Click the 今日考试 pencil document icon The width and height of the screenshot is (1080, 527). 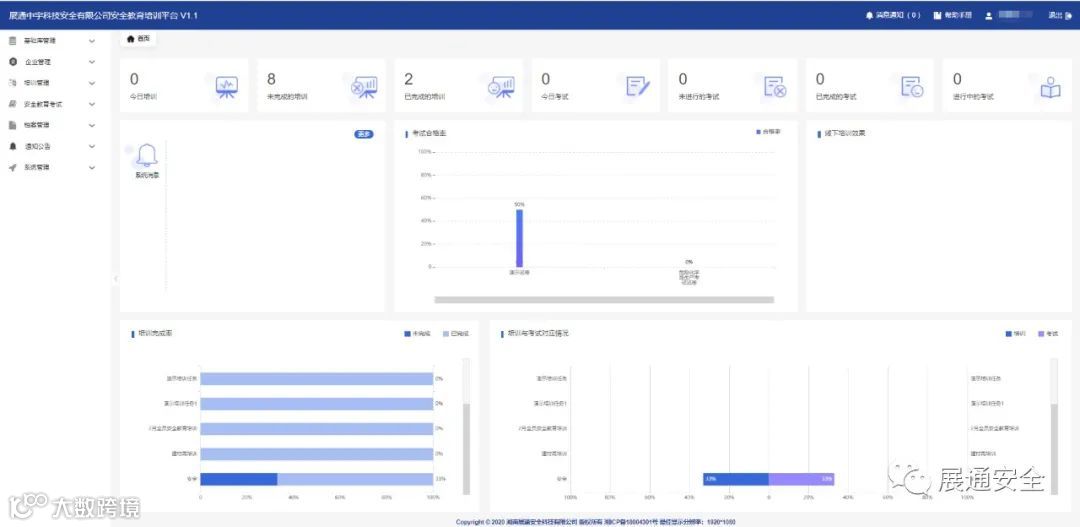[x=638, y=87]
